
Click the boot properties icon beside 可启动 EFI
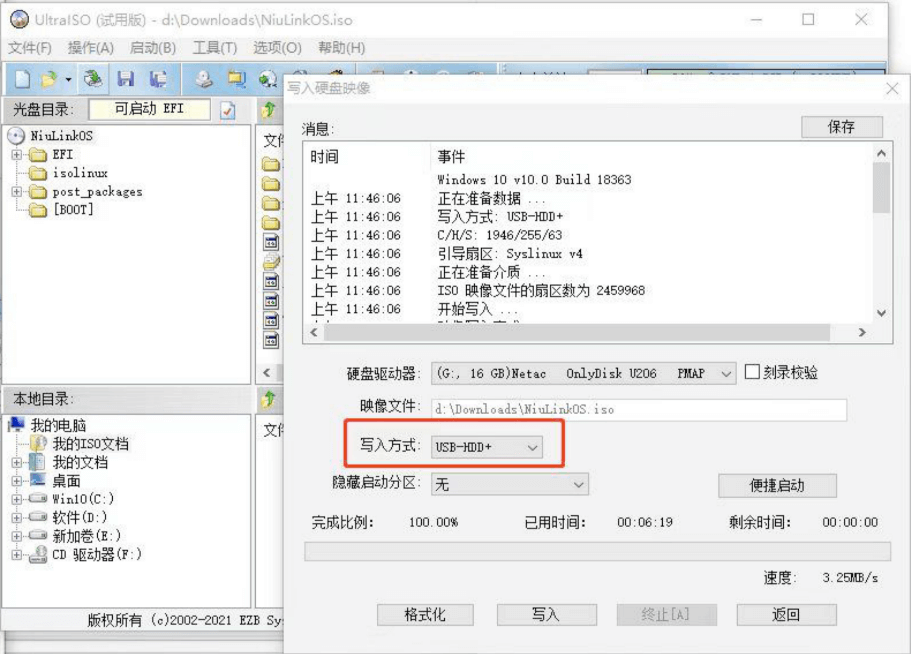point(228,110)
